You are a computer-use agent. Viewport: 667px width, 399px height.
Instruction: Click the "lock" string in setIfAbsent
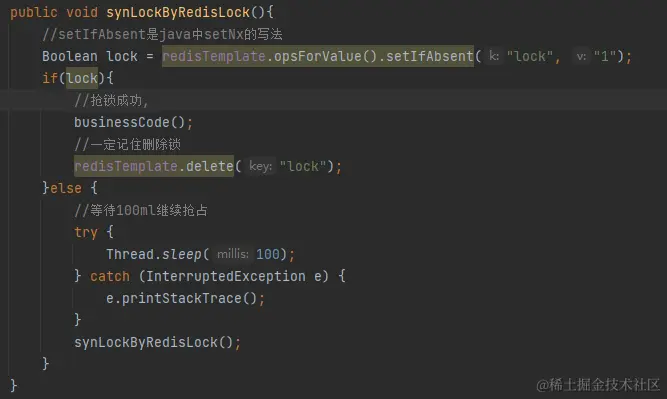click(530, 56)
